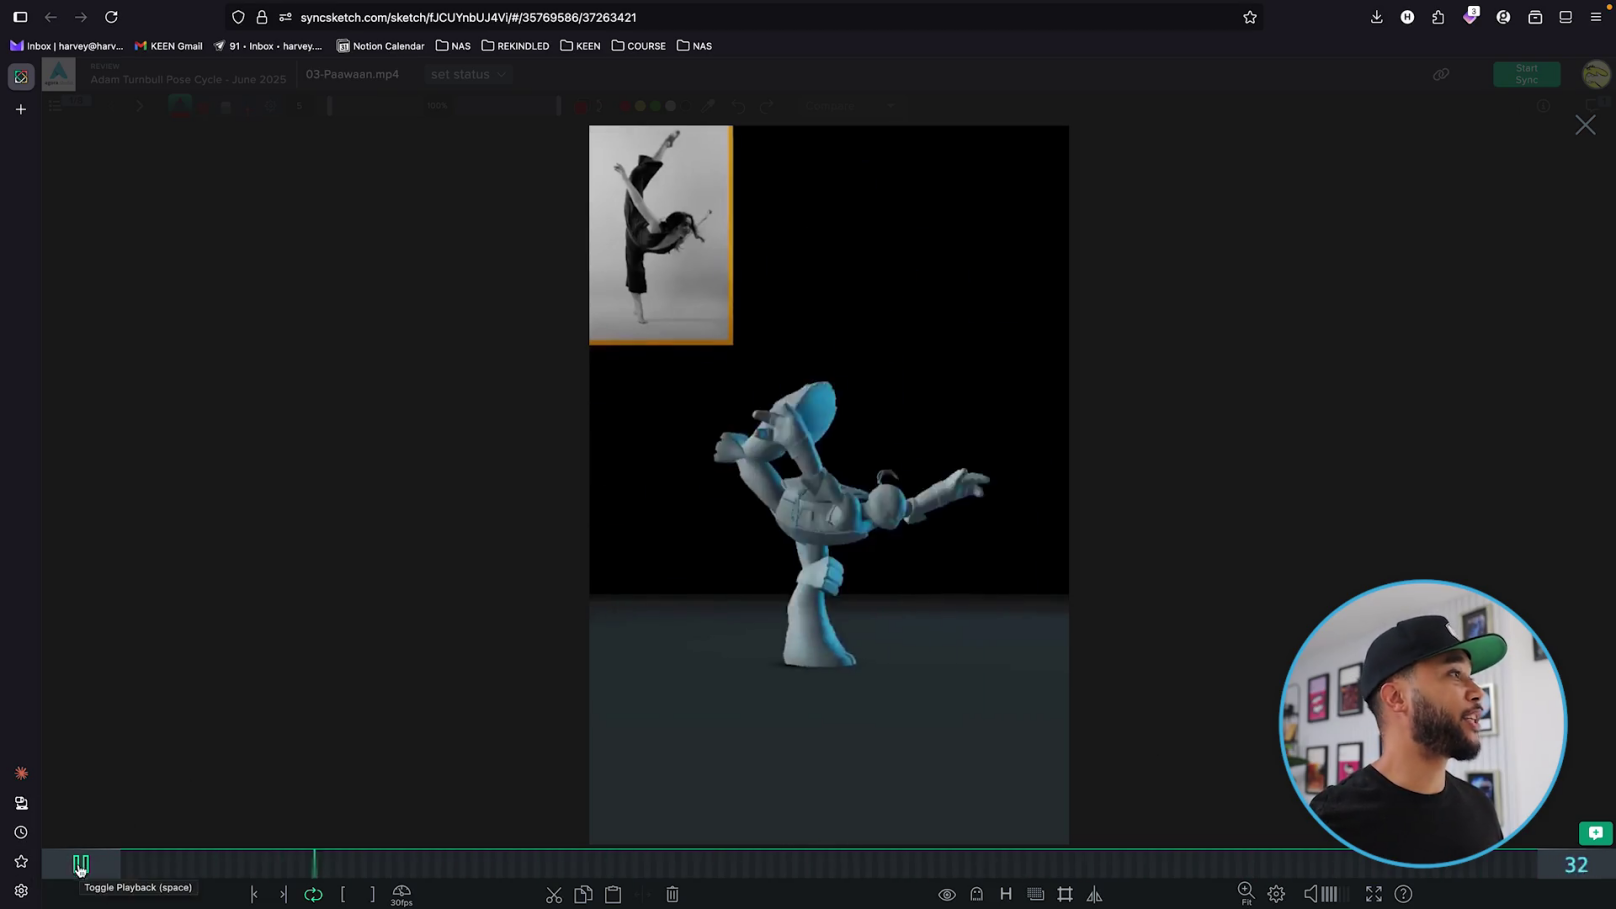Viewport: 1616px width, 909px height.
Task: Open the help question mark icon
Action: pos(1404,894)
